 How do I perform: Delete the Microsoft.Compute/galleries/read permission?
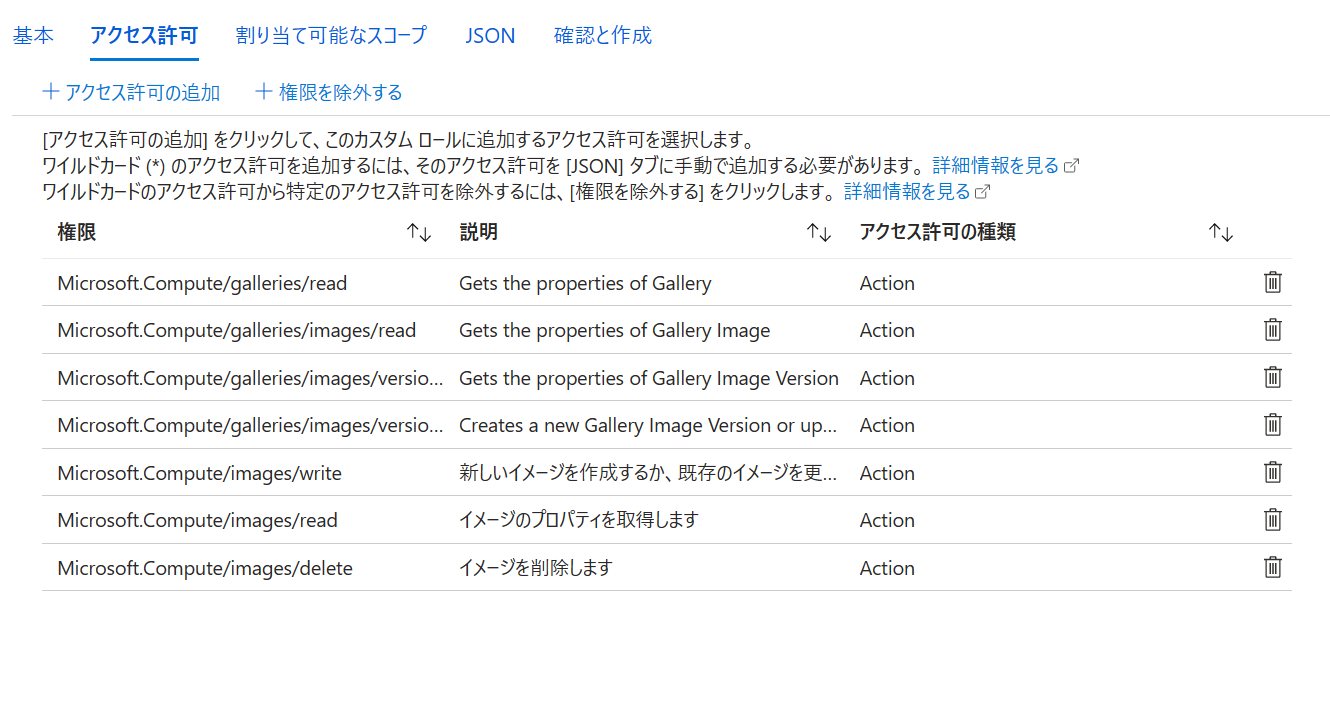click(1273, 283)
